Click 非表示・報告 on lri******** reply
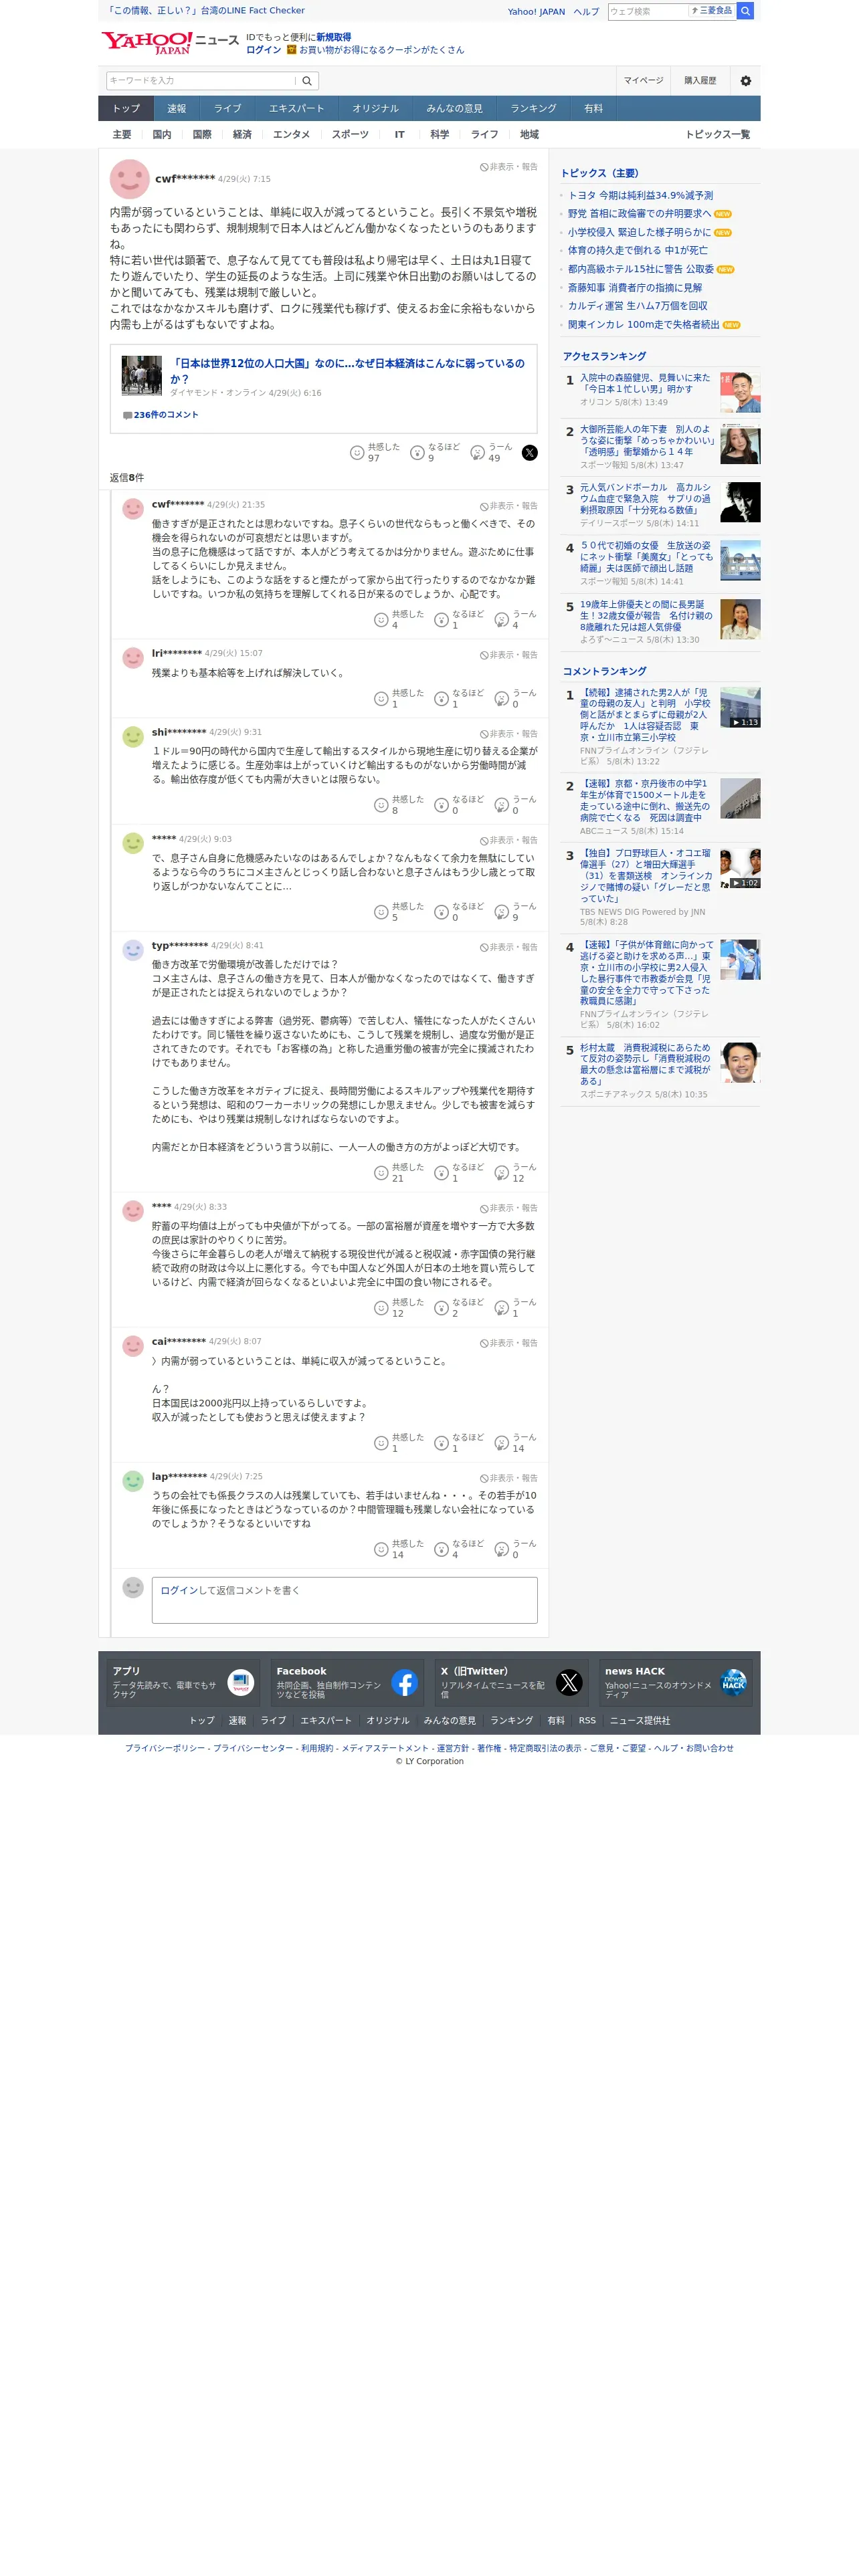This screenshot has height=2576, width=859. click(x=508, y=655)
